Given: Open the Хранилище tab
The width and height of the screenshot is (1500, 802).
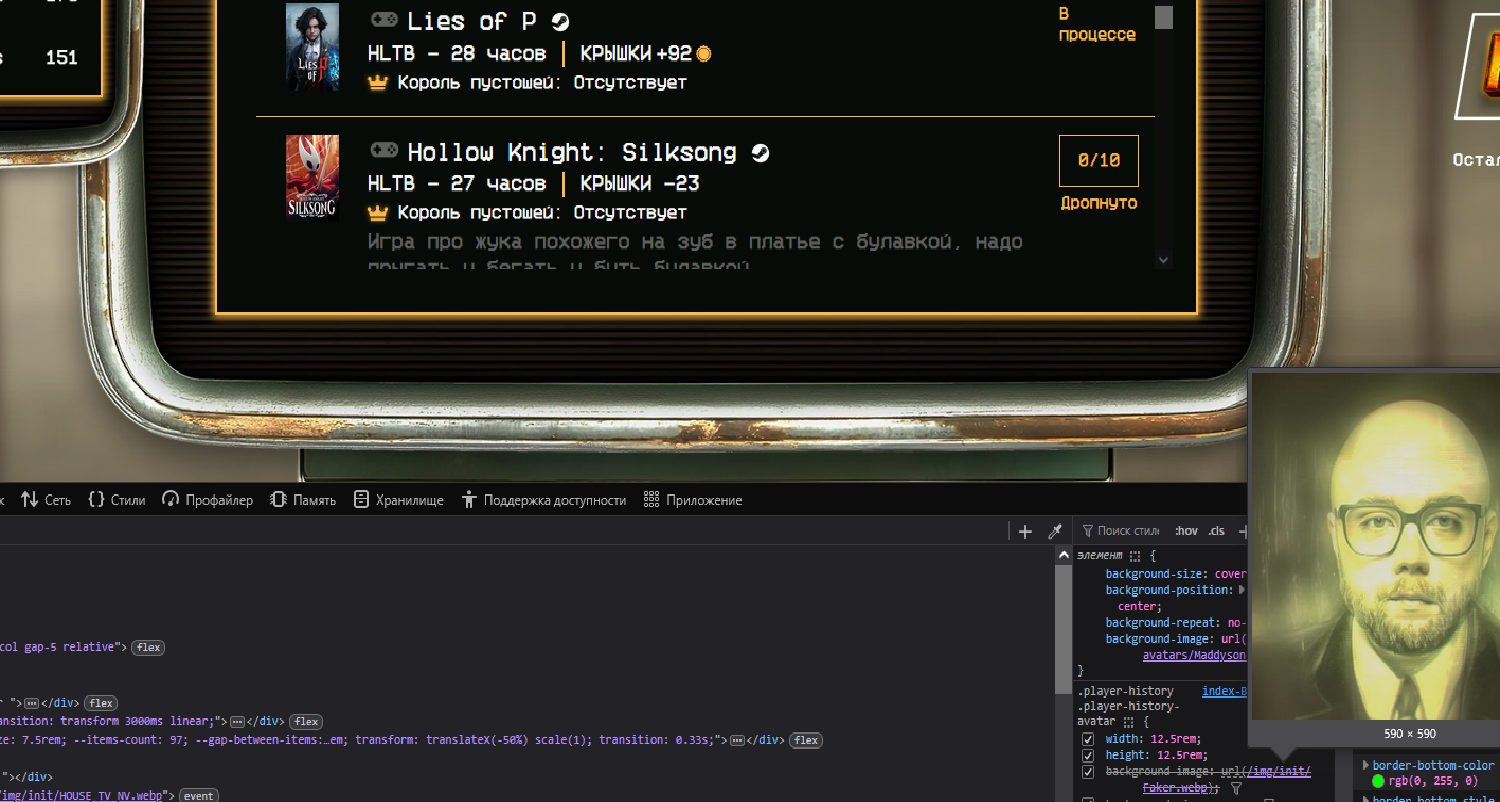Looking at the screenshot, I should 398,499.
